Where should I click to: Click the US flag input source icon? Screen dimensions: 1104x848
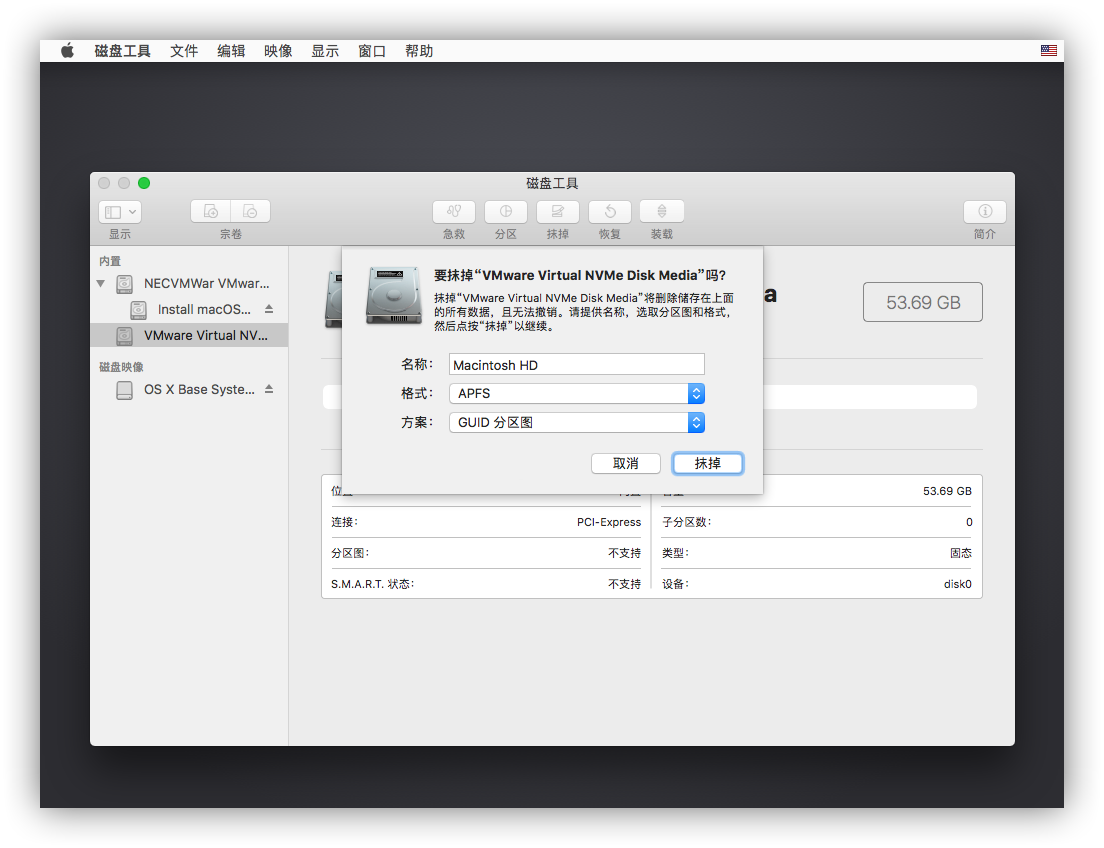(1048, 51)
